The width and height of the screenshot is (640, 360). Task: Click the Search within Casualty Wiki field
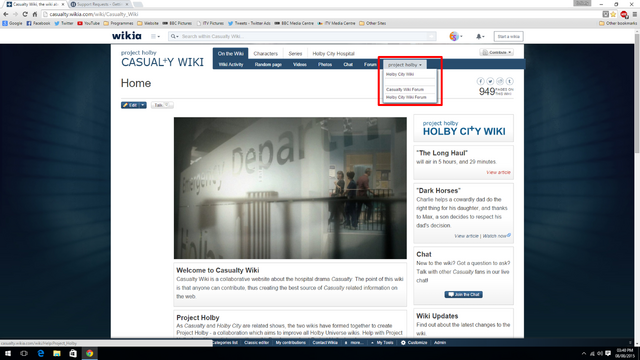point(302,36)
